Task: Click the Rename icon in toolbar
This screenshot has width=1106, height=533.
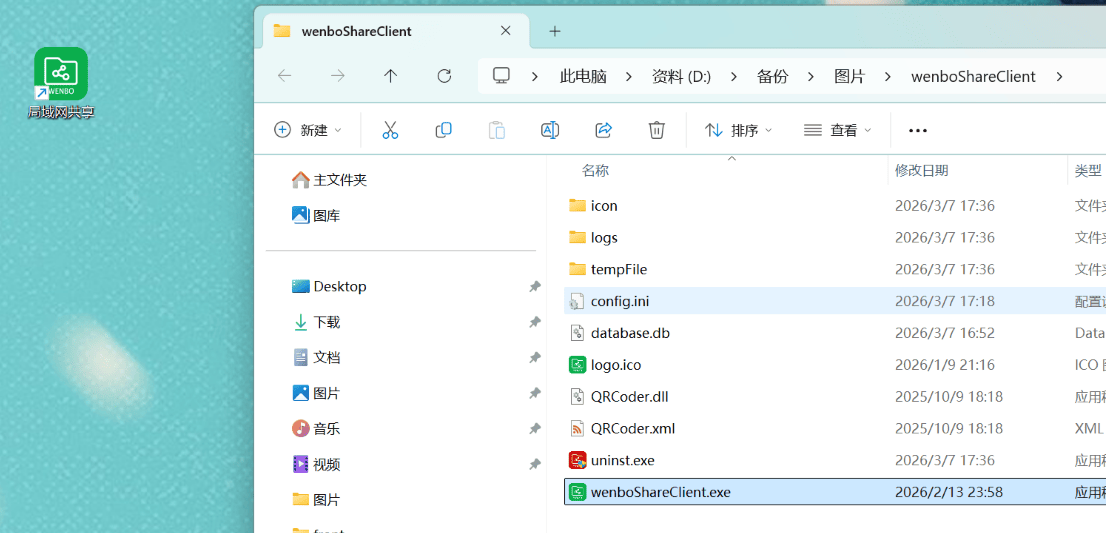Action: click(549, 130)
